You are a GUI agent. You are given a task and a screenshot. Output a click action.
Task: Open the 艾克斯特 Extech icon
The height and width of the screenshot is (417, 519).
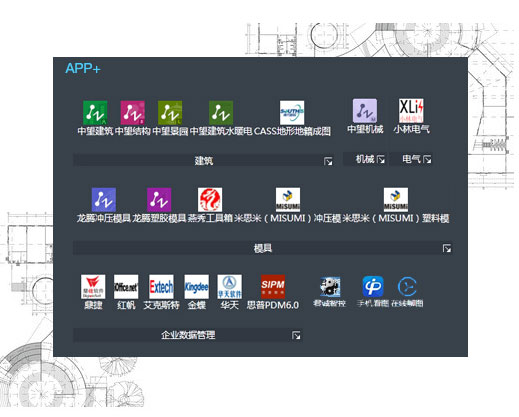(161, 287)
